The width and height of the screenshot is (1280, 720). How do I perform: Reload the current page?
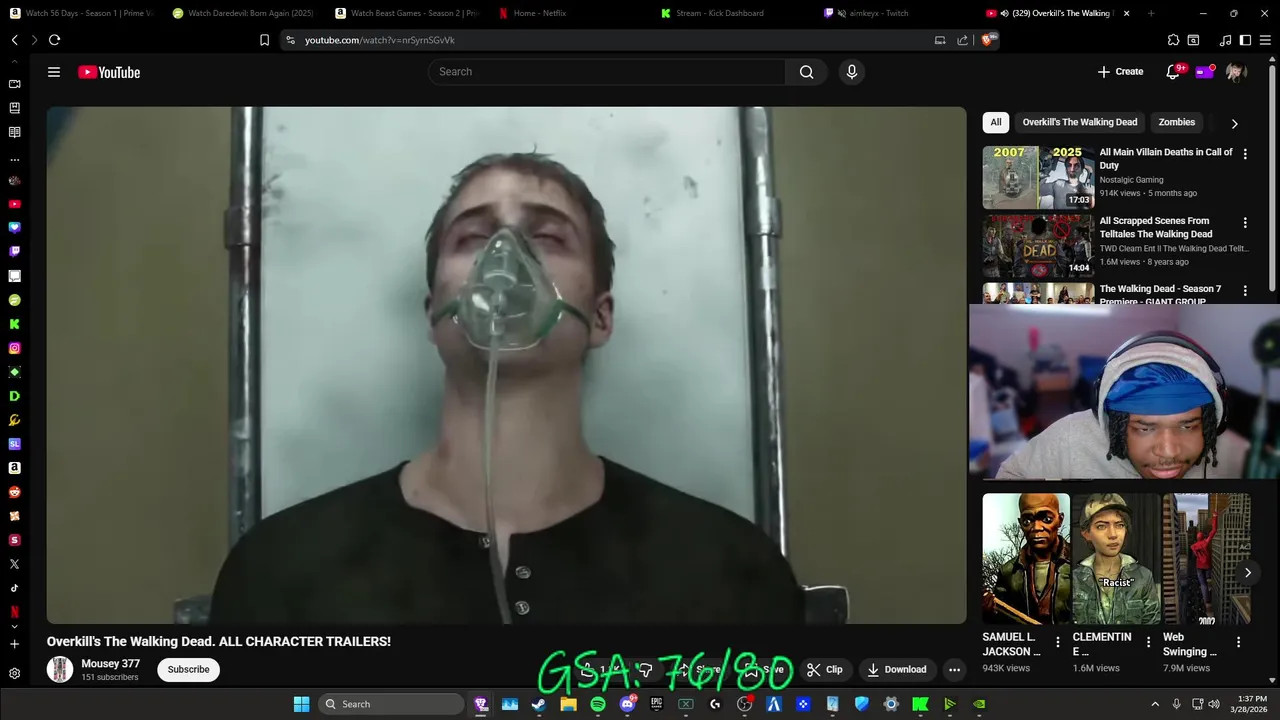[54, 40]
